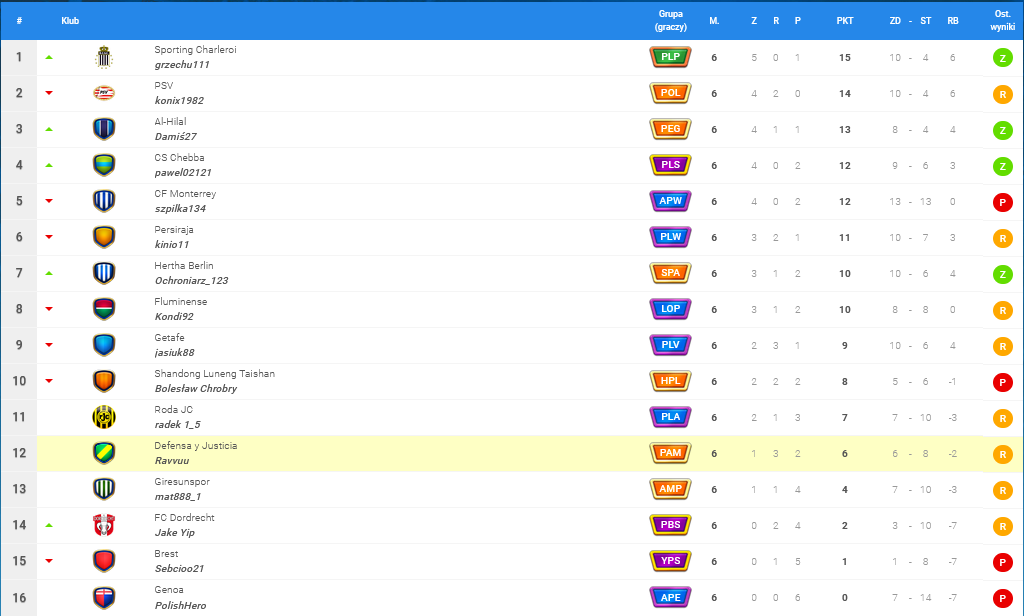This screenshot has height=616, width=1024.
Task: Select the highlighted Defensa y Justicia row
Action: point(400,453)
